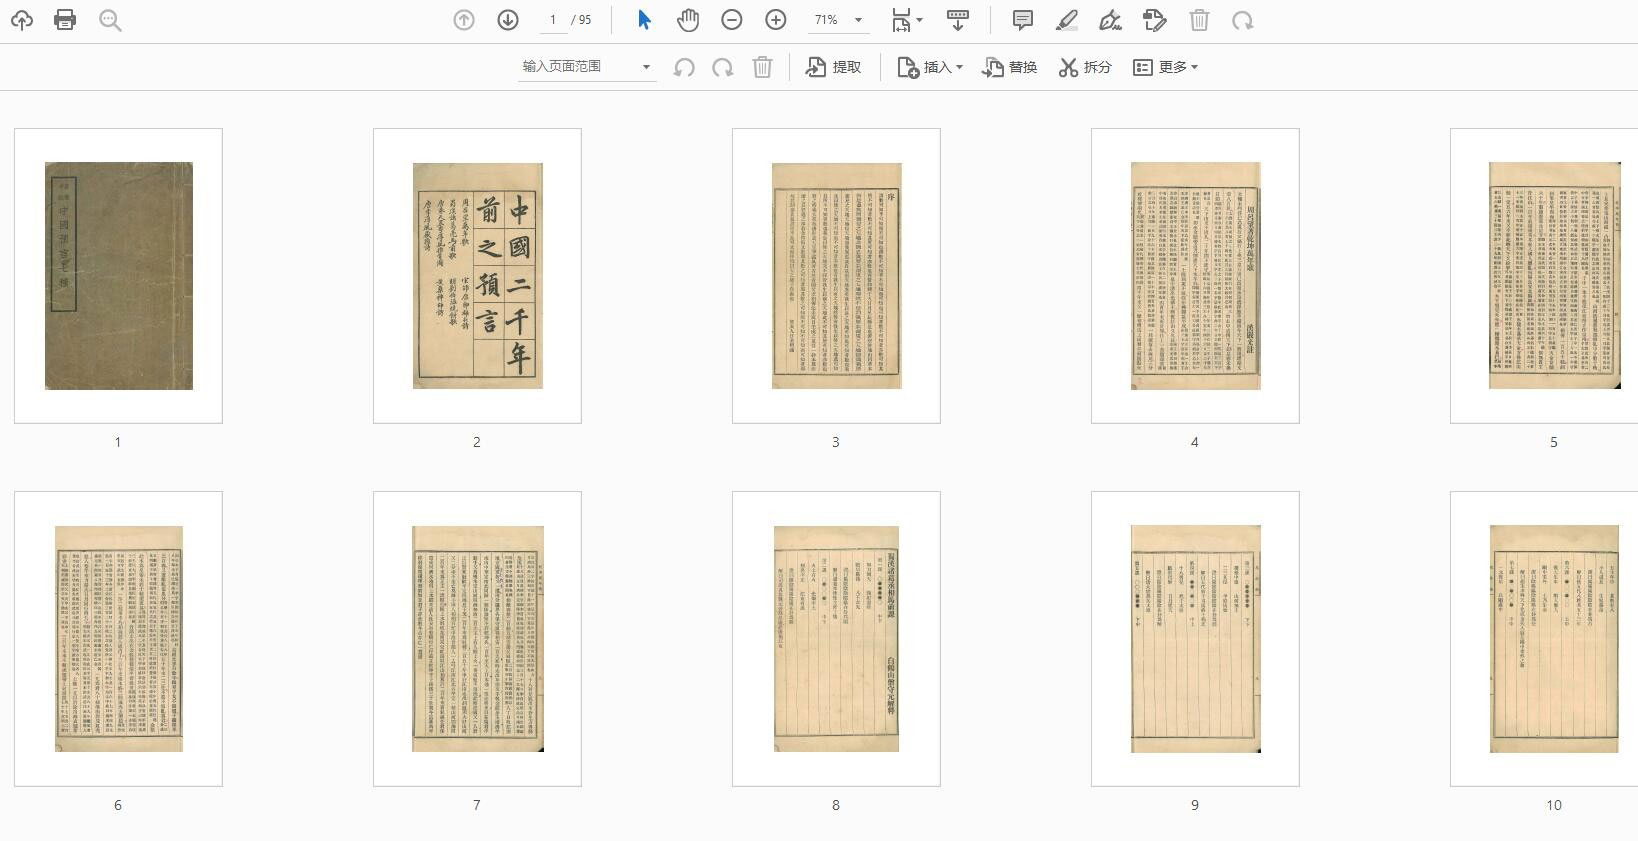This screenshot has height=841, width=1638.
Task: Select page 2 title thumbnail
Action: (477, 275)
